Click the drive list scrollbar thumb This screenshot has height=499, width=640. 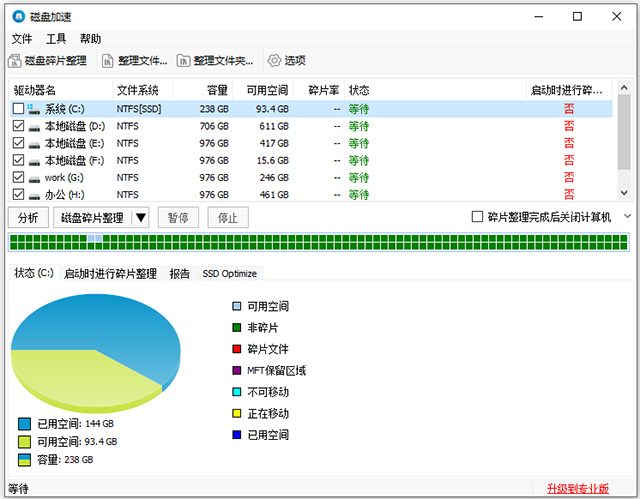624,132
